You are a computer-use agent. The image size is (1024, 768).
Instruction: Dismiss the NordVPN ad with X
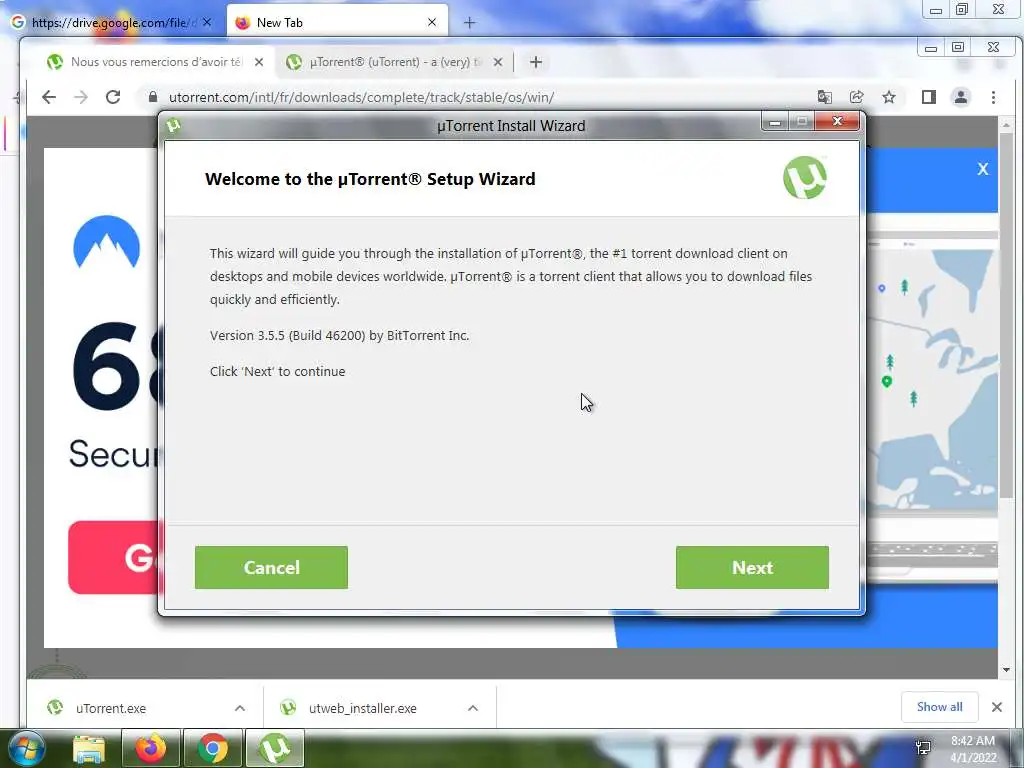[983, 169]
